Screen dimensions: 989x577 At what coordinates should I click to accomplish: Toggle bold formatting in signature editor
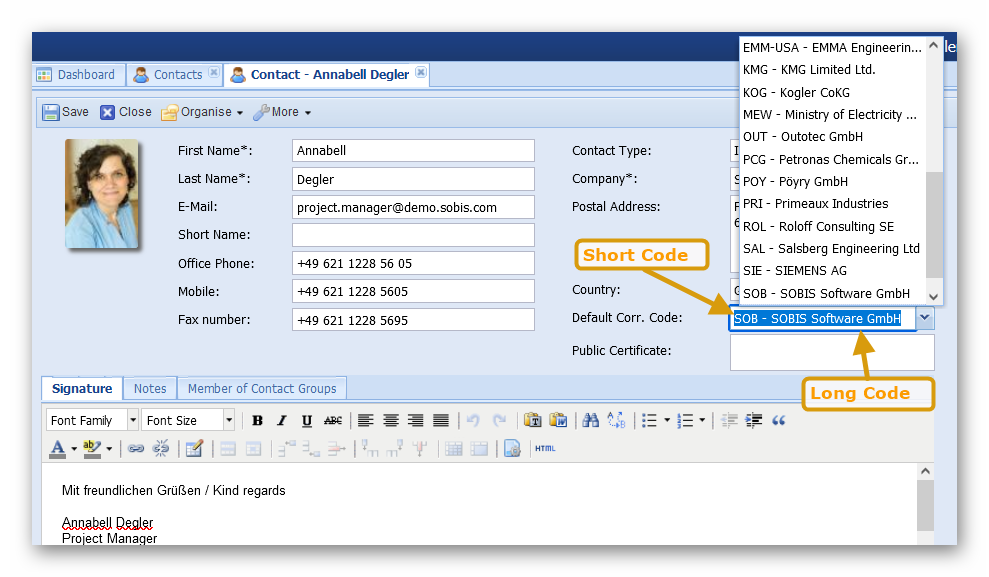coord(257,421)
